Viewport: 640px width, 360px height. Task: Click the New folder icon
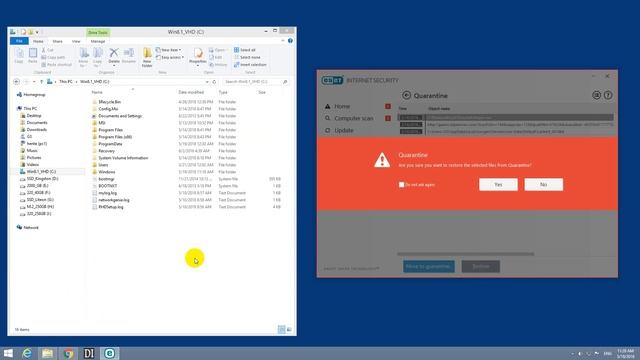pos(147,58)
